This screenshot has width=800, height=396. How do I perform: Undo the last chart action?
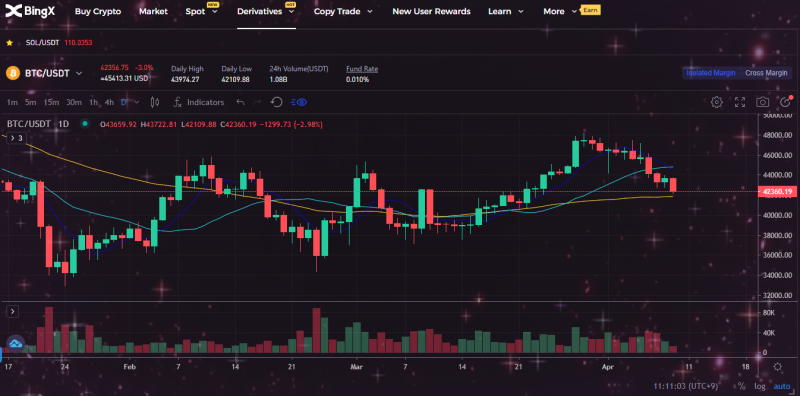pyautogui.click(x=241, y=102)
